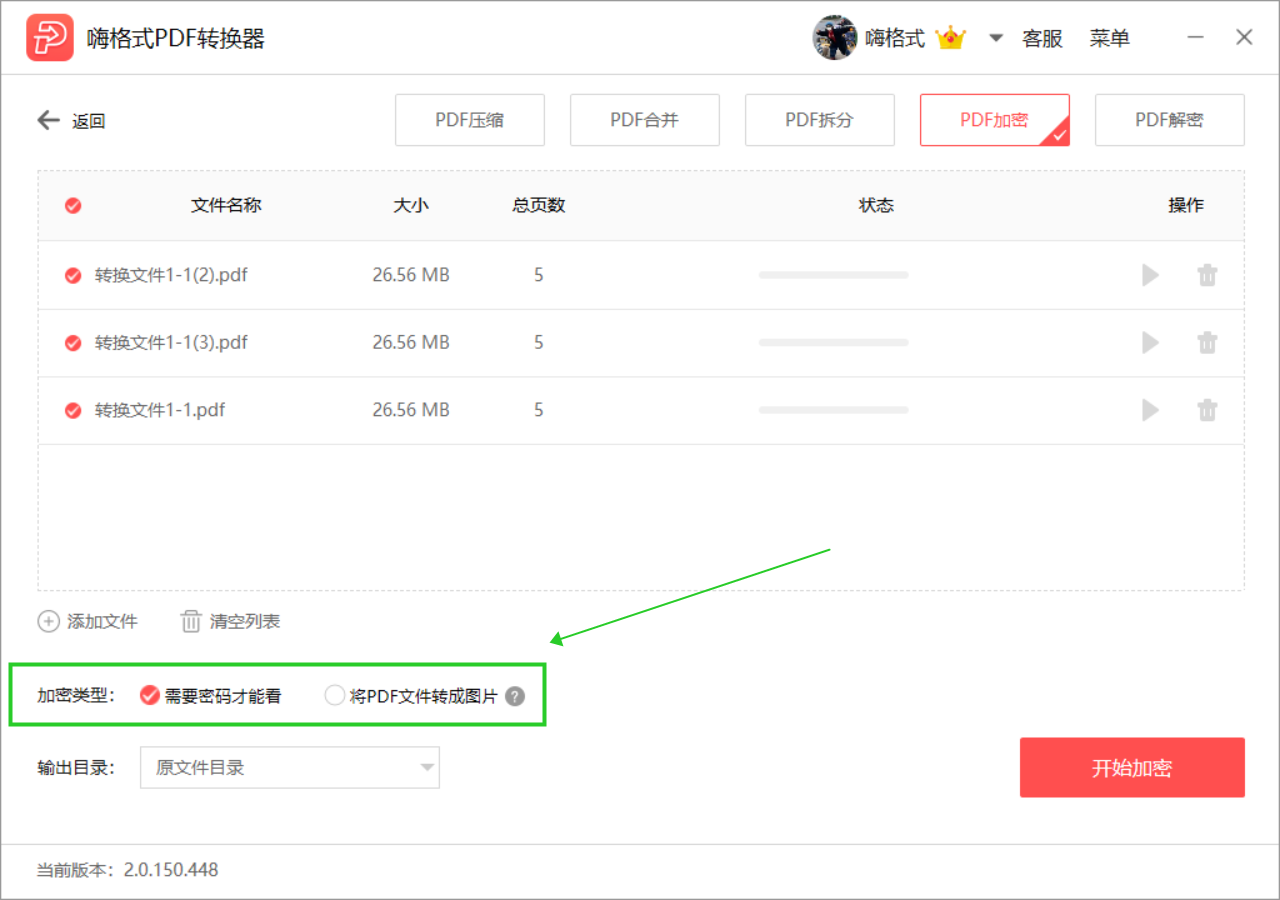The image size is (1280, 900).
Task: Click the 嗨格式 username
Action: 895,38
